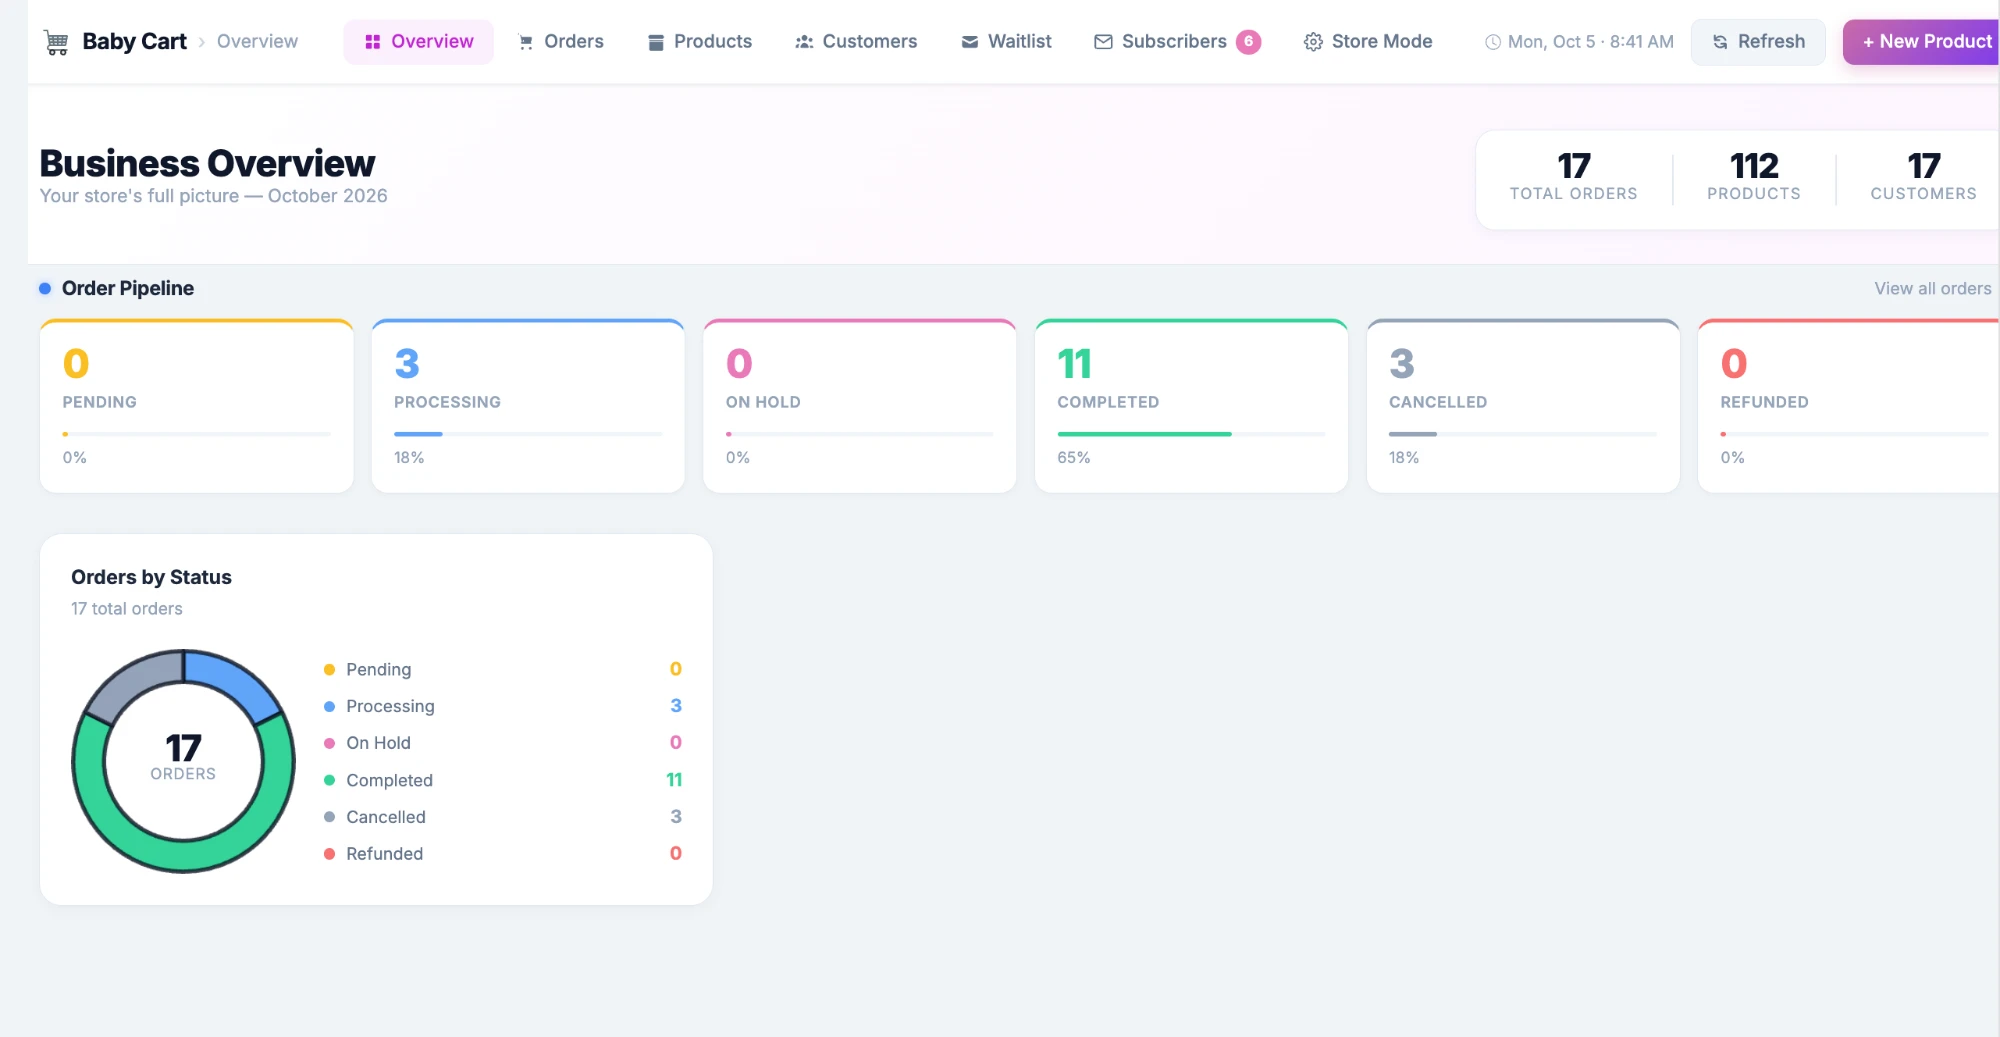Click the Processing legend row label

pyautogui.click(x=390, y=706)
